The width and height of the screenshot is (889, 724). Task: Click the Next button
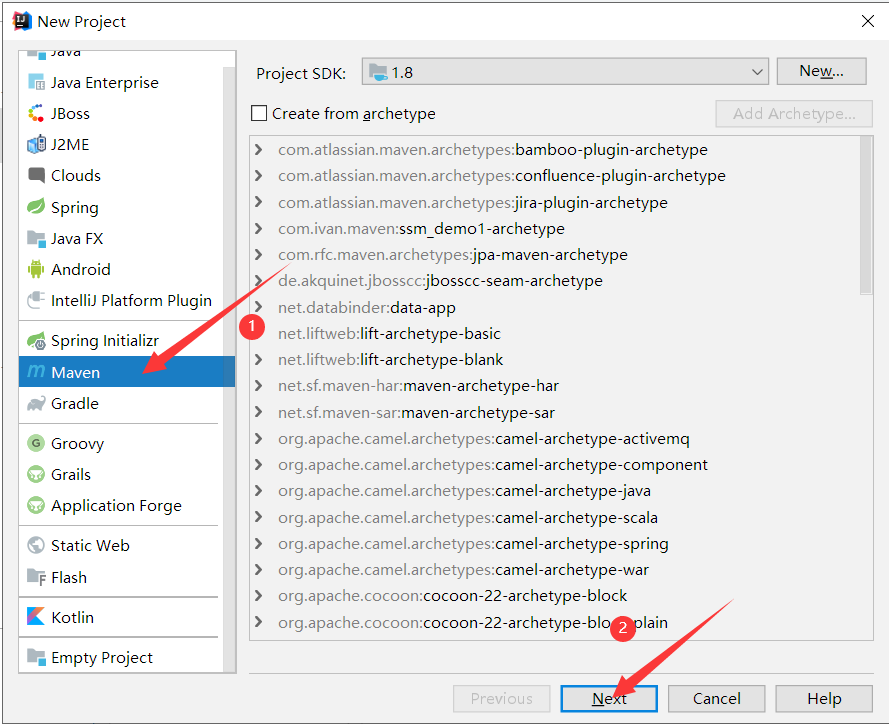(609, 698)
